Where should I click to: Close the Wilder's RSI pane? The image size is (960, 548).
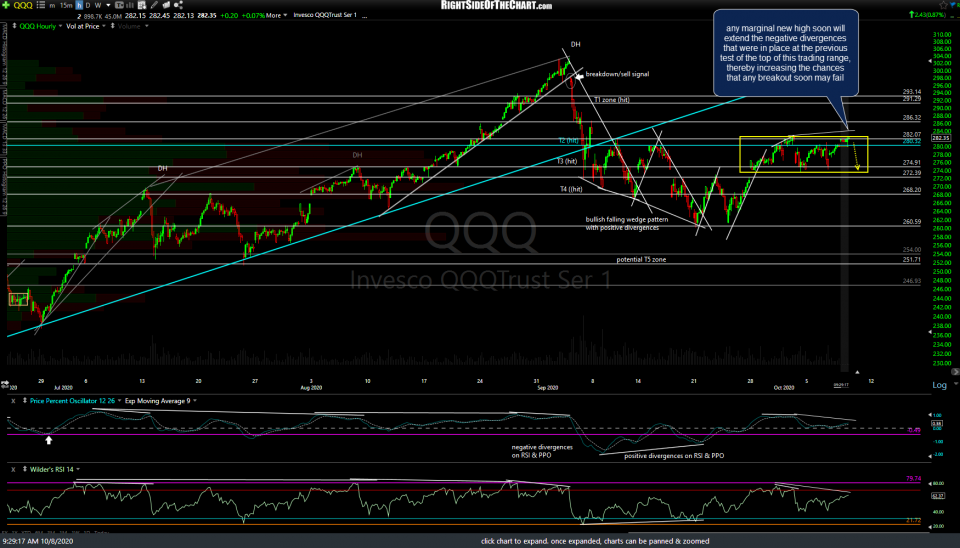tap(13, 470)
